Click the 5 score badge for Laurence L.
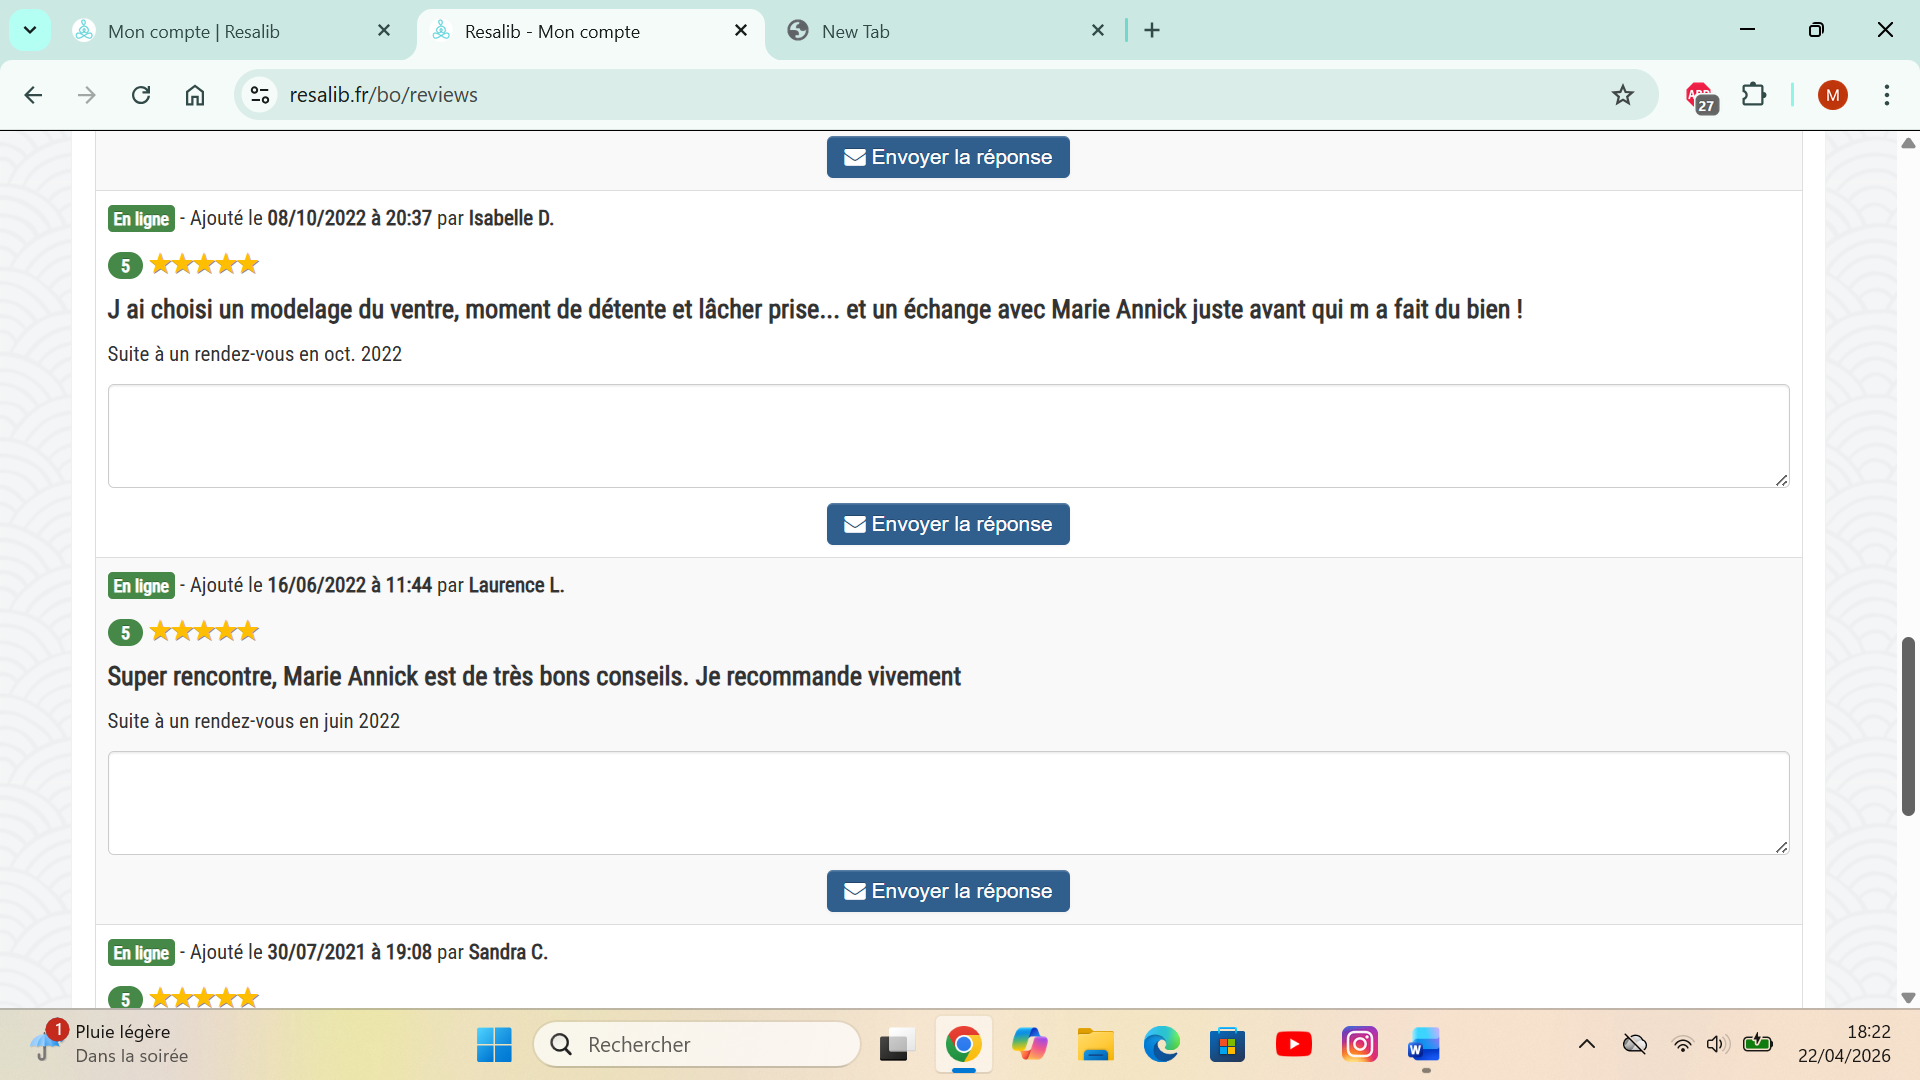The image size is (1920, 1080). pyautogui.click(x=125, y=633)
